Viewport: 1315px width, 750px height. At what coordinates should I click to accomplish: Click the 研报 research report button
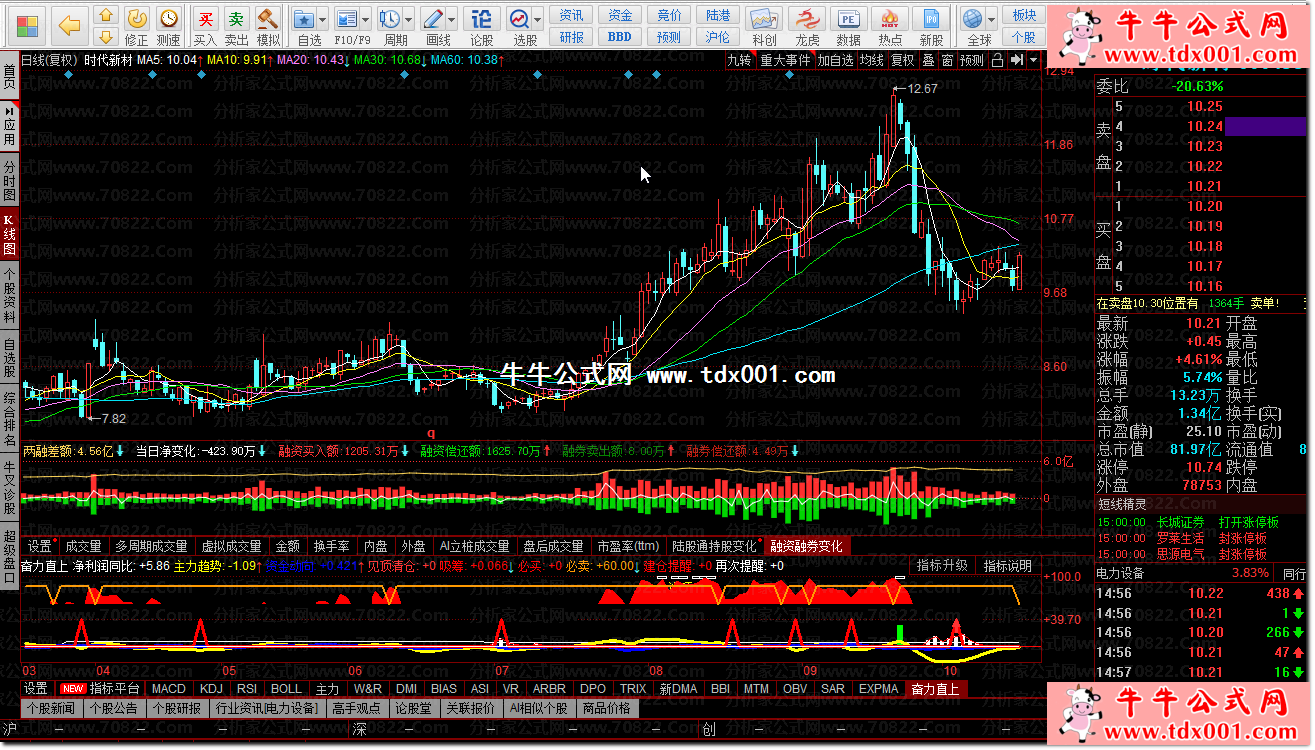coord(571,37)
